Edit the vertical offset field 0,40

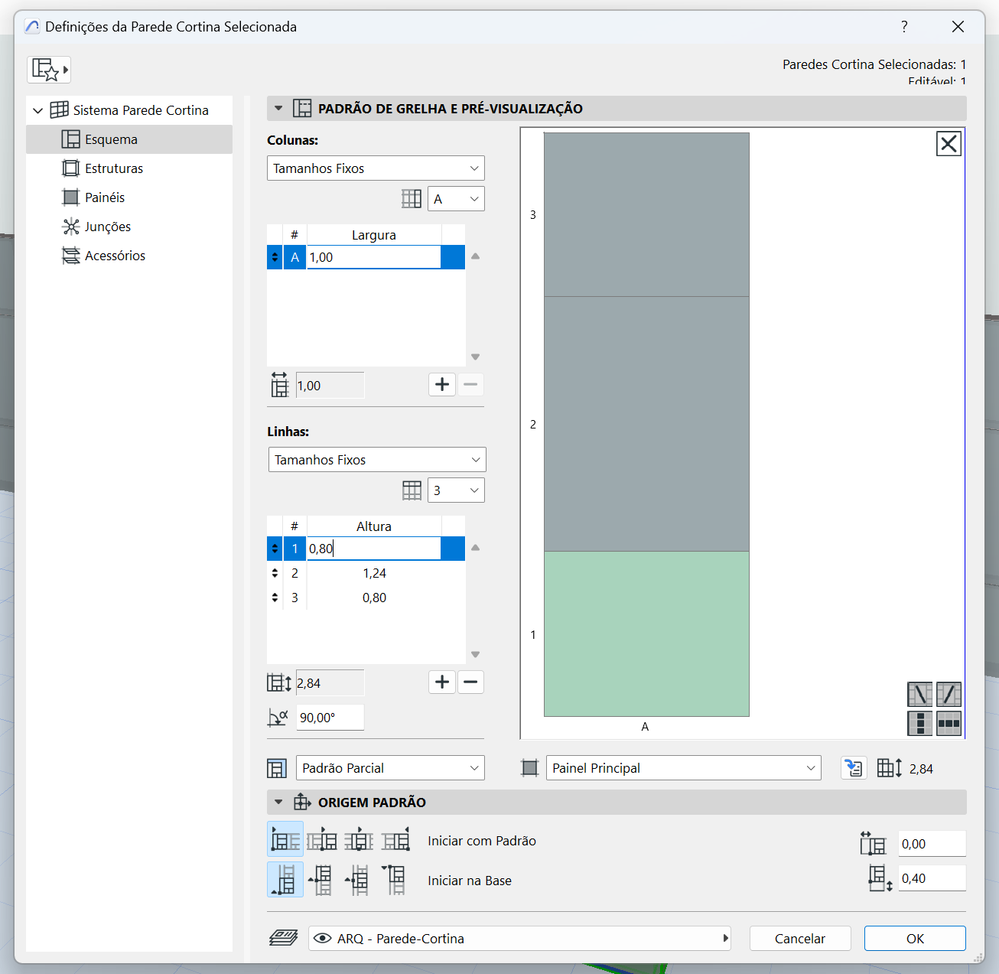point(931,878)
